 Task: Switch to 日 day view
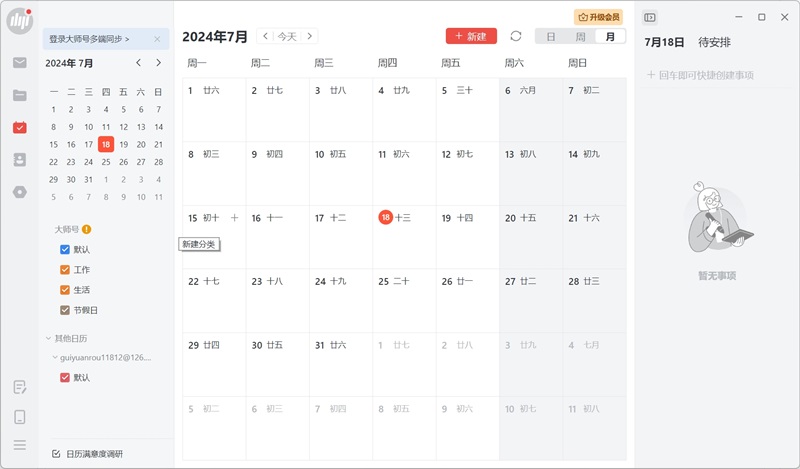pos(550,37)
